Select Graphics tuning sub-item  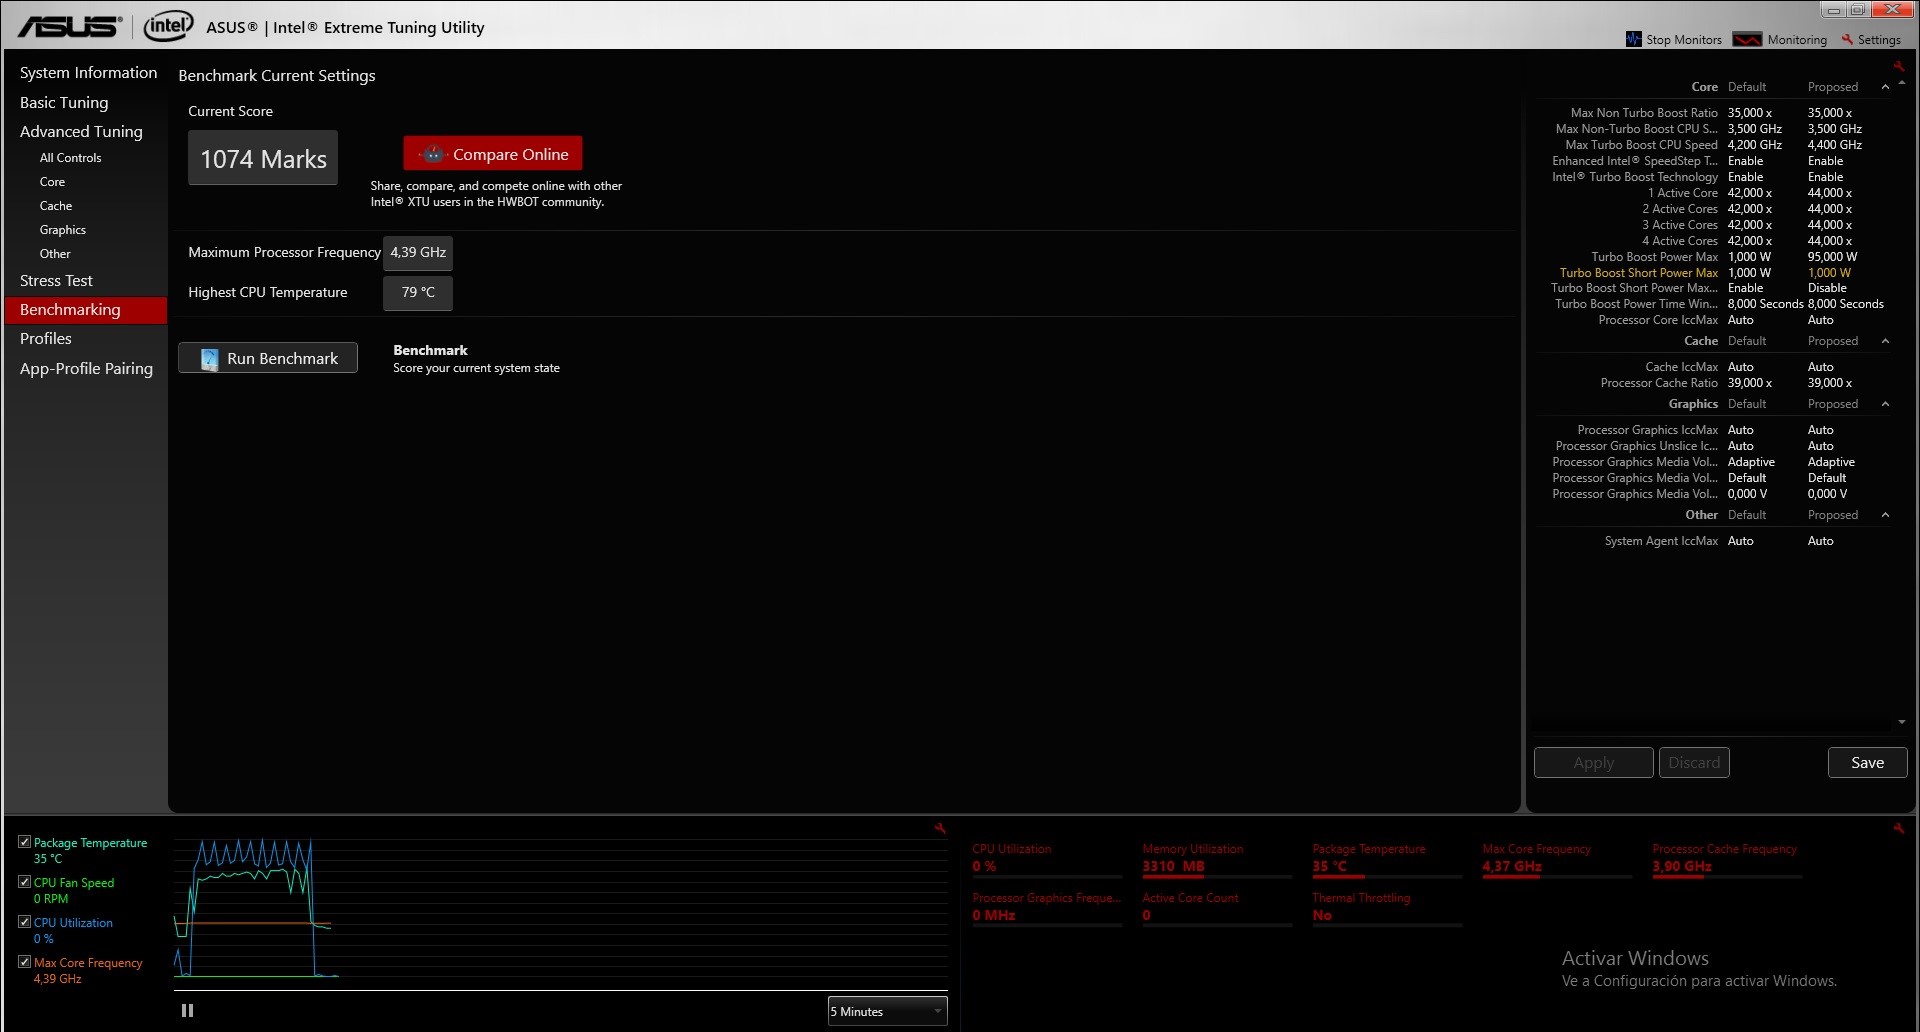click(x=63, y=230)
